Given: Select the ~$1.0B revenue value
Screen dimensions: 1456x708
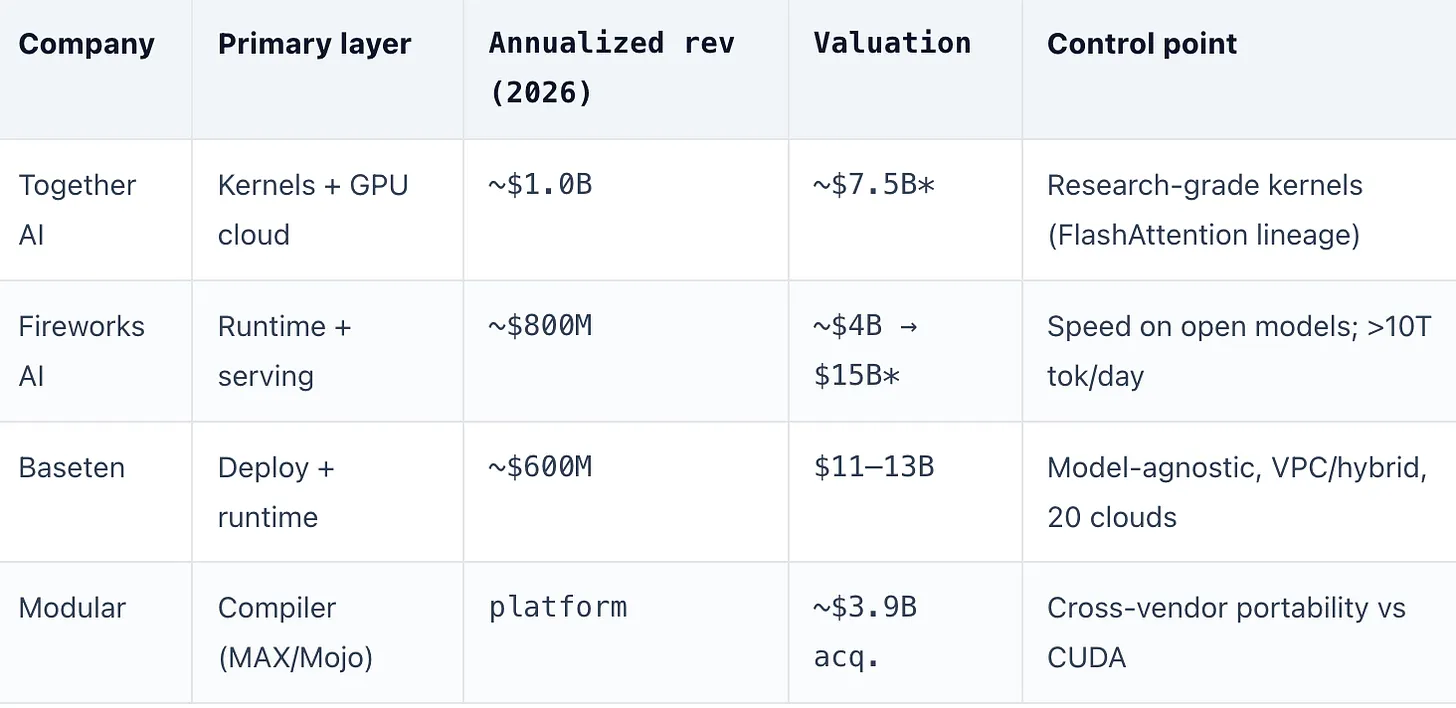Looking at the screenshot, I should pyautogui.click(x=540, y=185).
